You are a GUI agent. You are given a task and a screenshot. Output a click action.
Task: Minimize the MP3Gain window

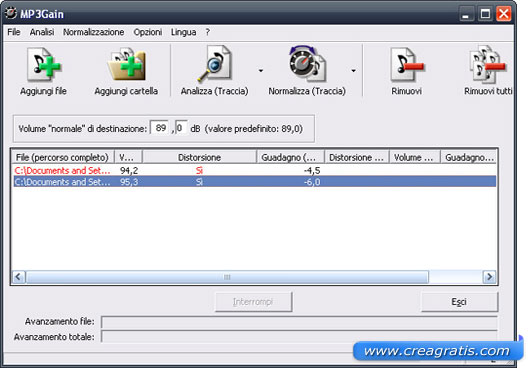point(467,14)
